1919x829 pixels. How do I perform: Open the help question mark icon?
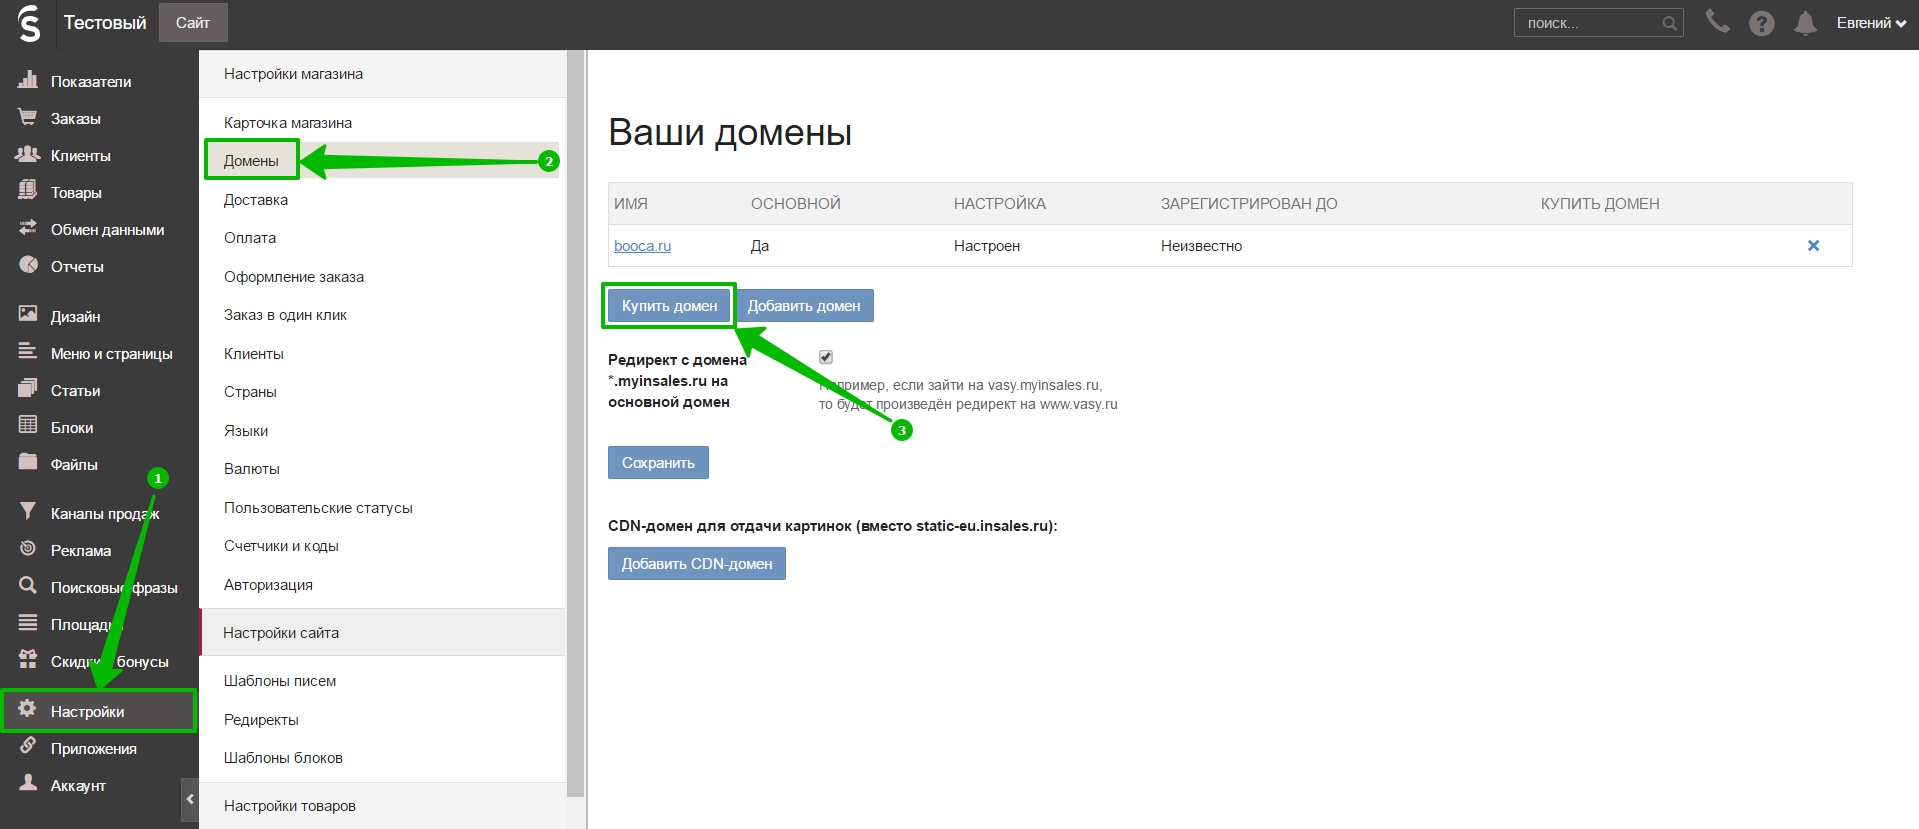1761,23
